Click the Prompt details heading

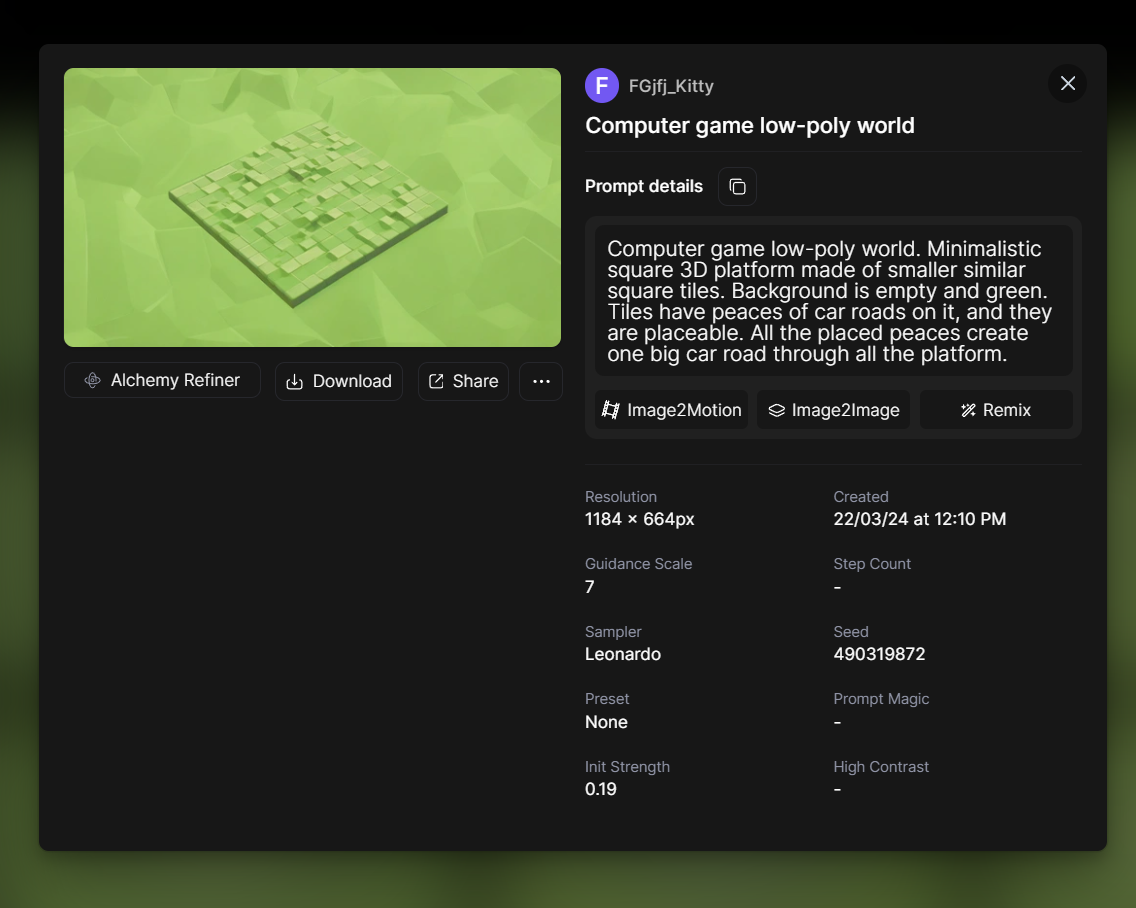pos(644,186)
